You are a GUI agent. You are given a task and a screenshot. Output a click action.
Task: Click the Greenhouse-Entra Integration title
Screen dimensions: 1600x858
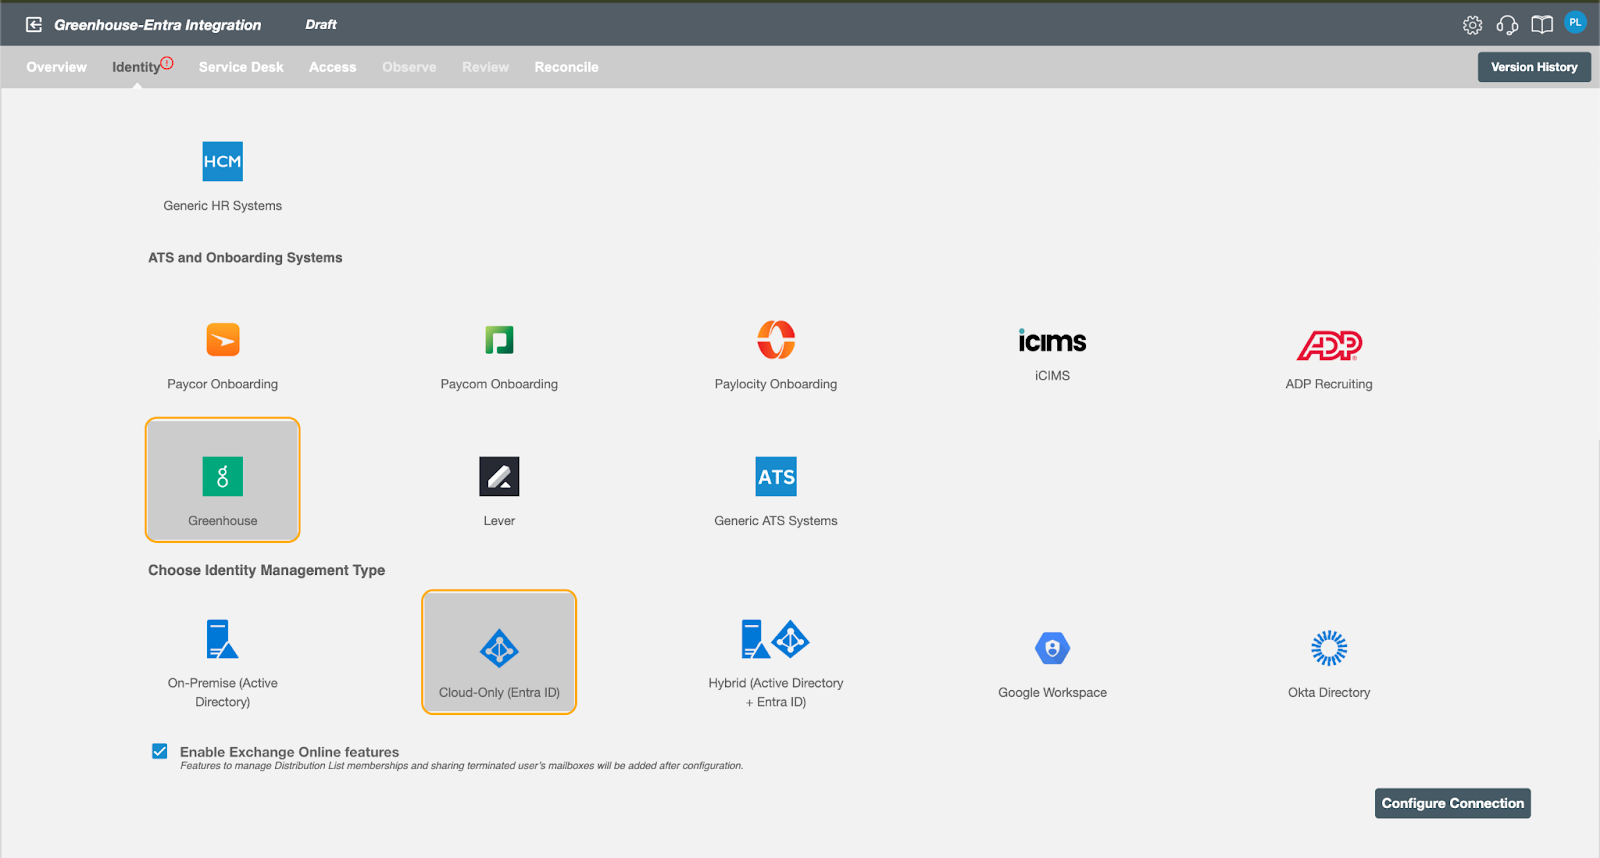(157, 25)
